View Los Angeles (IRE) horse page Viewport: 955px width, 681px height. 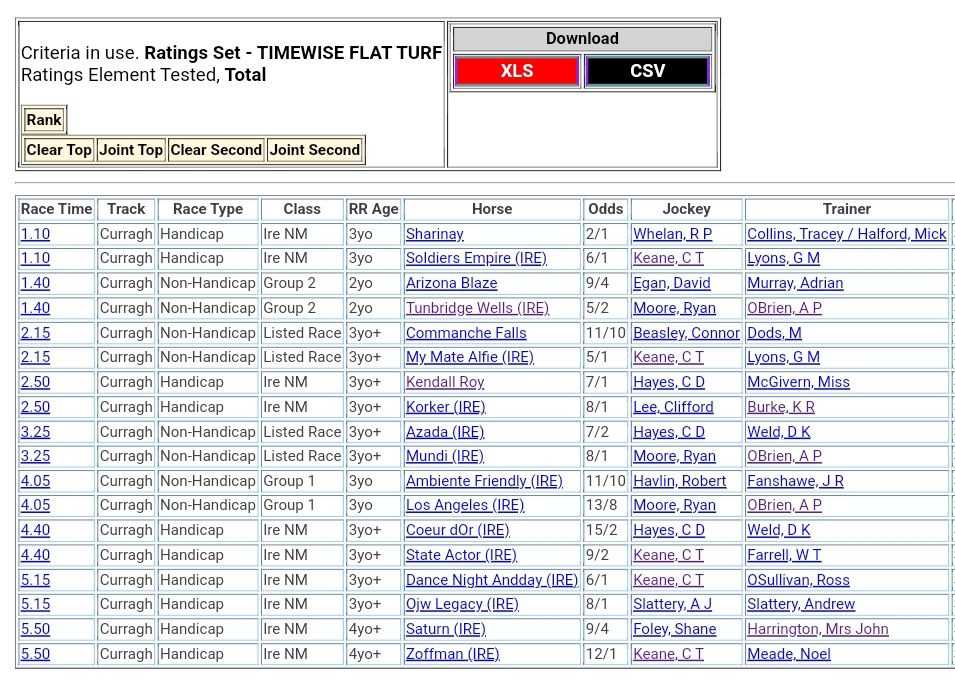[464, 505]
